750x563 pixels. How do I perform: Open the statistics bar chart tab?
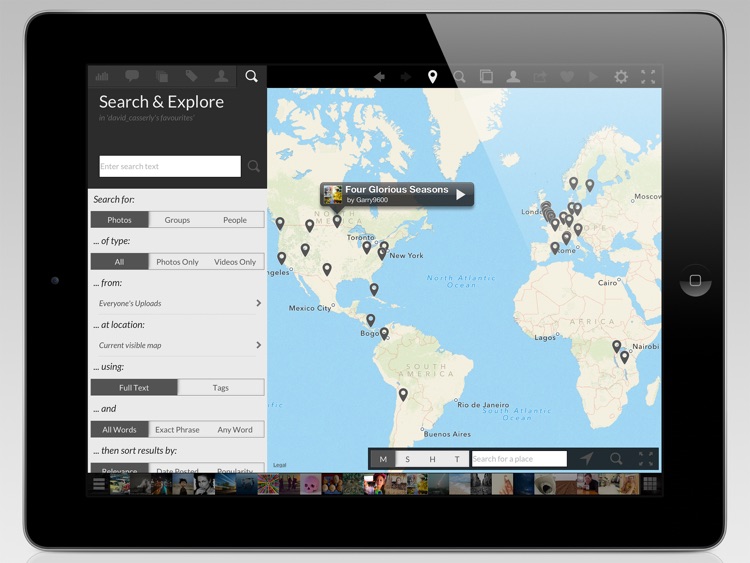click(x=102, y=76)
